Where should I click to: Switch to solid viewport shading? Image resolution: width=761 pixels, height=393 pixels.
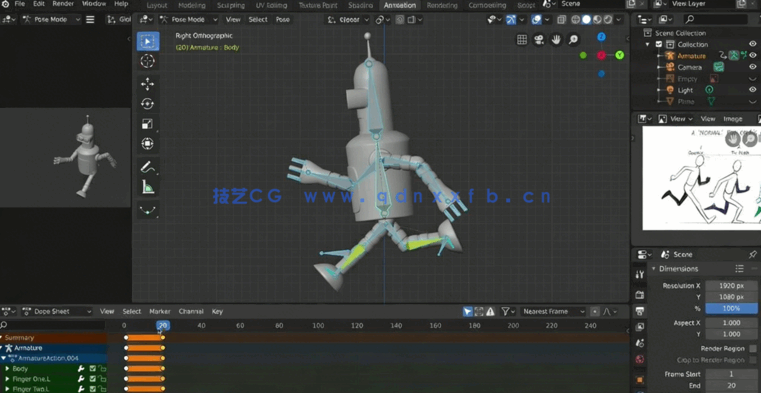tap(586, 19)
